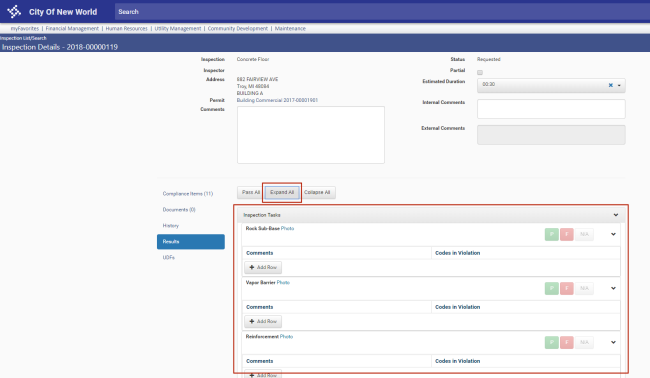Click the City Of New World logo icon
This screenshot has width=650, height=378.
coord(14,12)
